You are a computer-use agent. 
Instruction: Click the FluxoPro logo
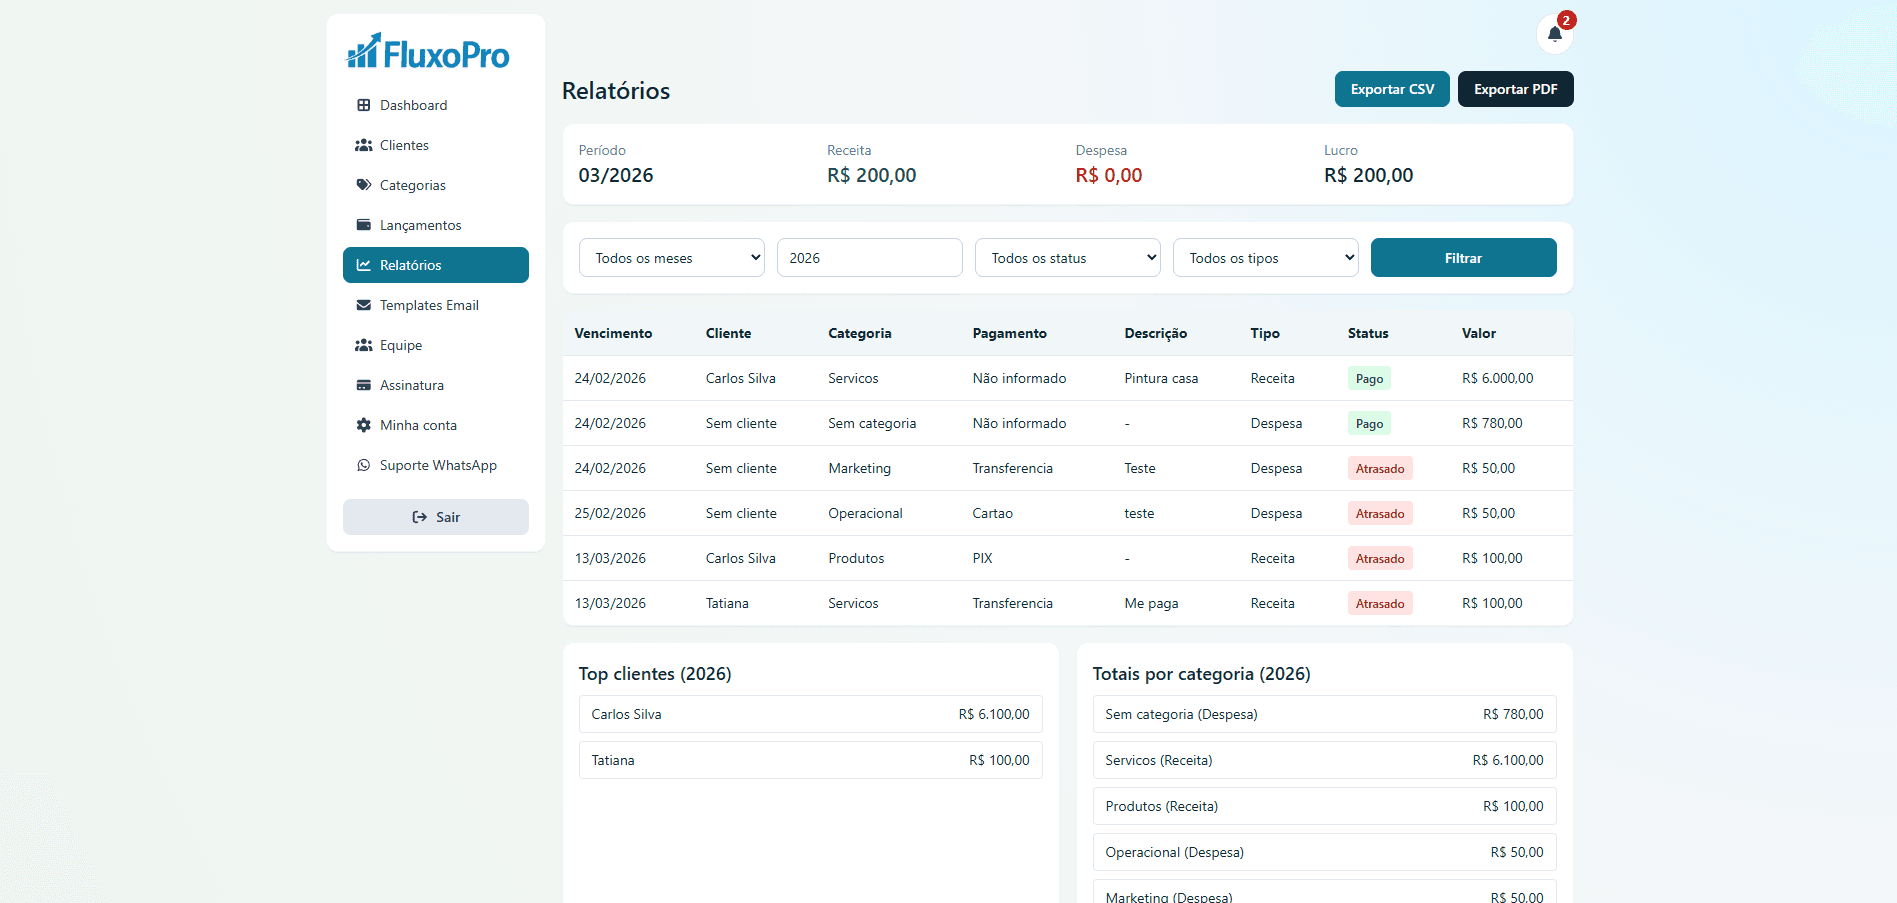click(x=428, y=52)
